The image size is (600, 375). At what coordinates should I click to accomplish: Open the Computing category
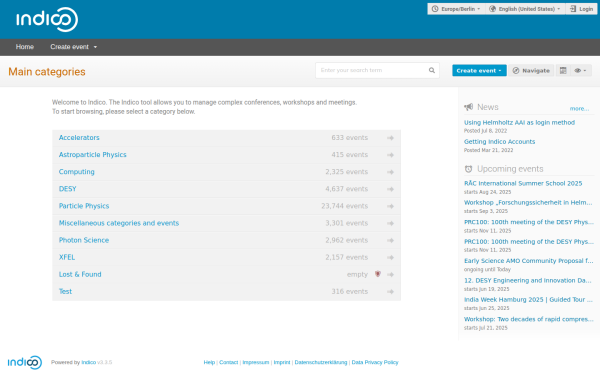[77, 172]
